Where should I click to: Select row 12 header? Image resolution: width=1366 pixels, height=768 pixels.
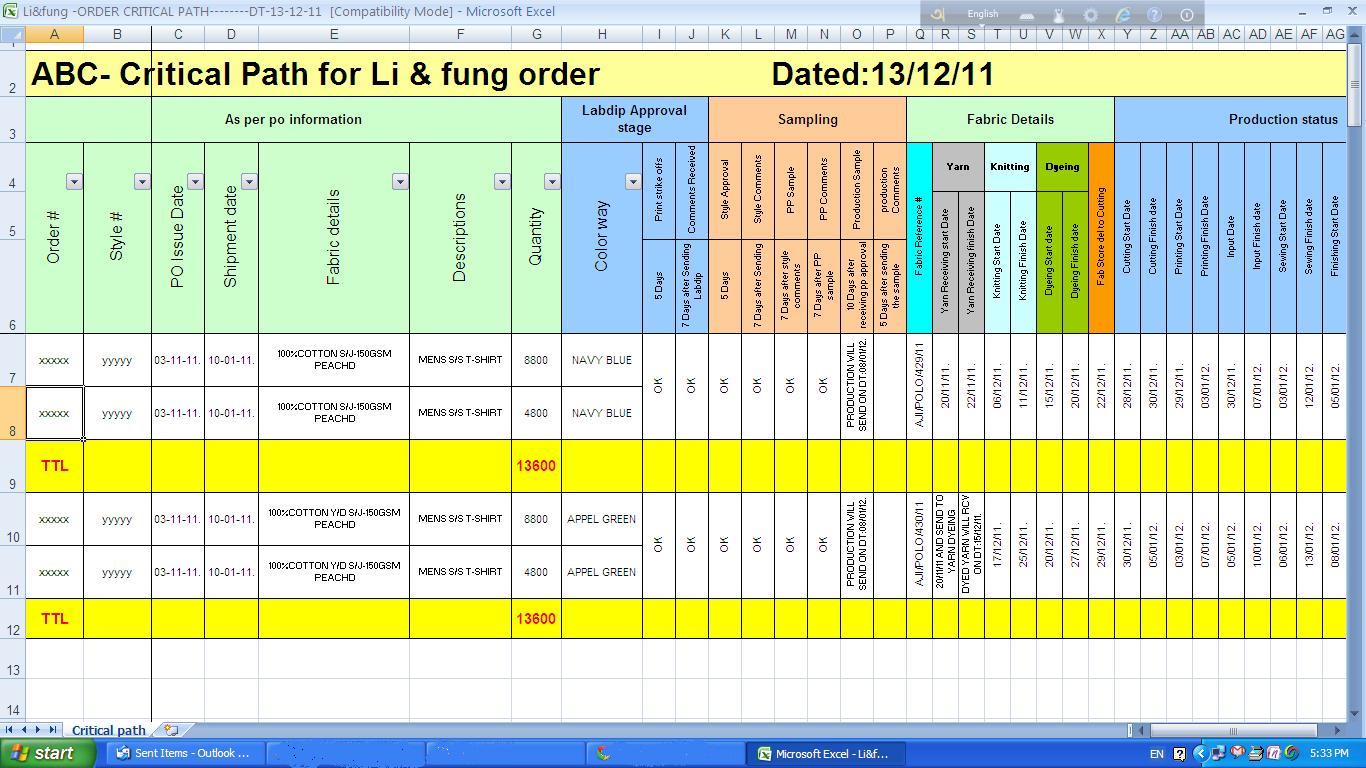[12, 619]
